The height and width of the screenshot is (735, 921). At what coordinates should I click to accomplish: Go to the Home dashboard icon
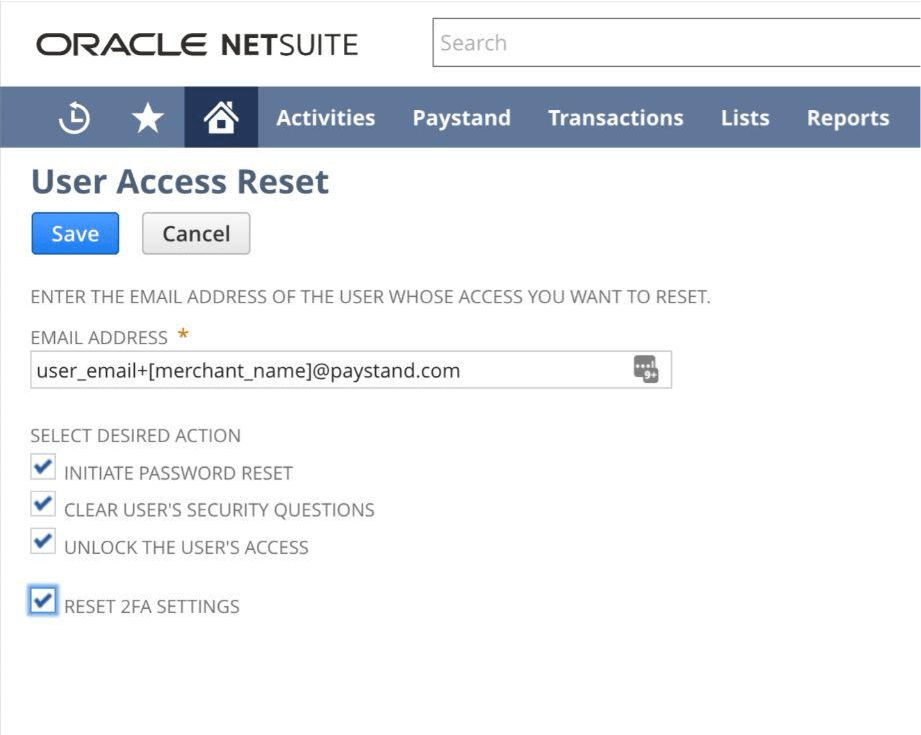(221, 117)
